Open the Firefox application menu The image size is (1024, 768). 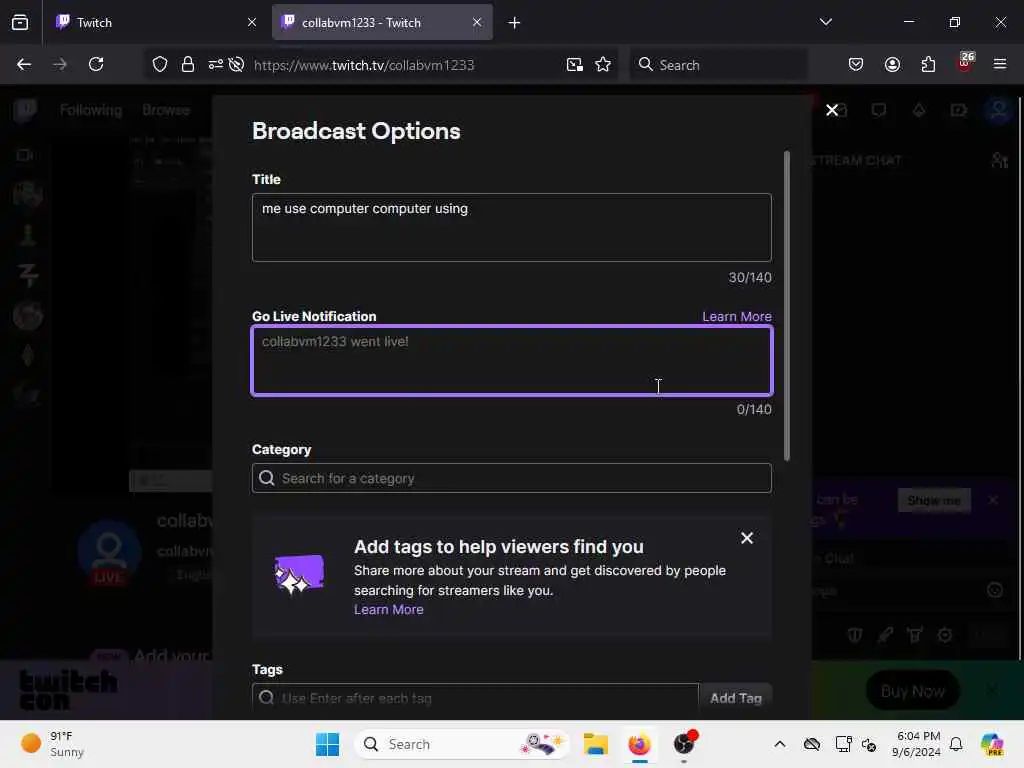point(1000,64)
